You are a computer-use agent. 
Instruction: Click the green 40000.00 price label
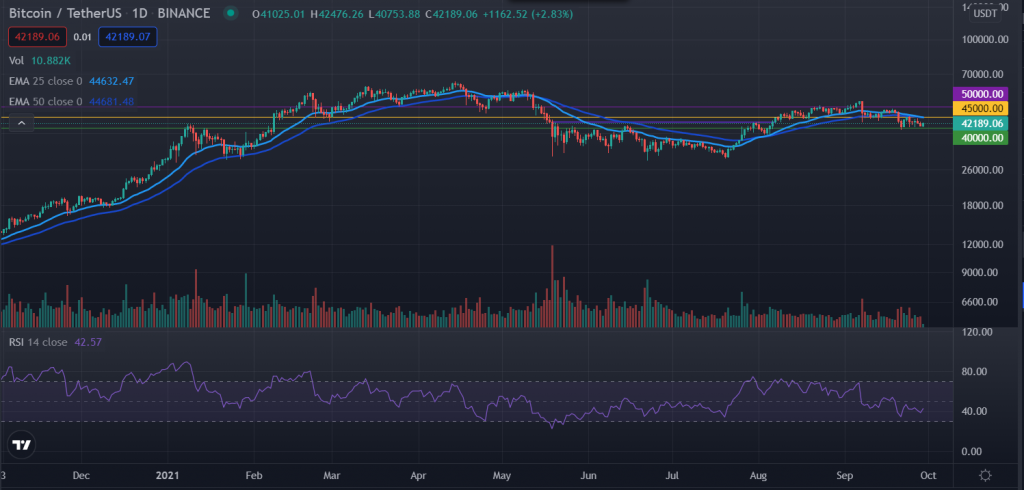pyautogui.click(x=980, y=138)
